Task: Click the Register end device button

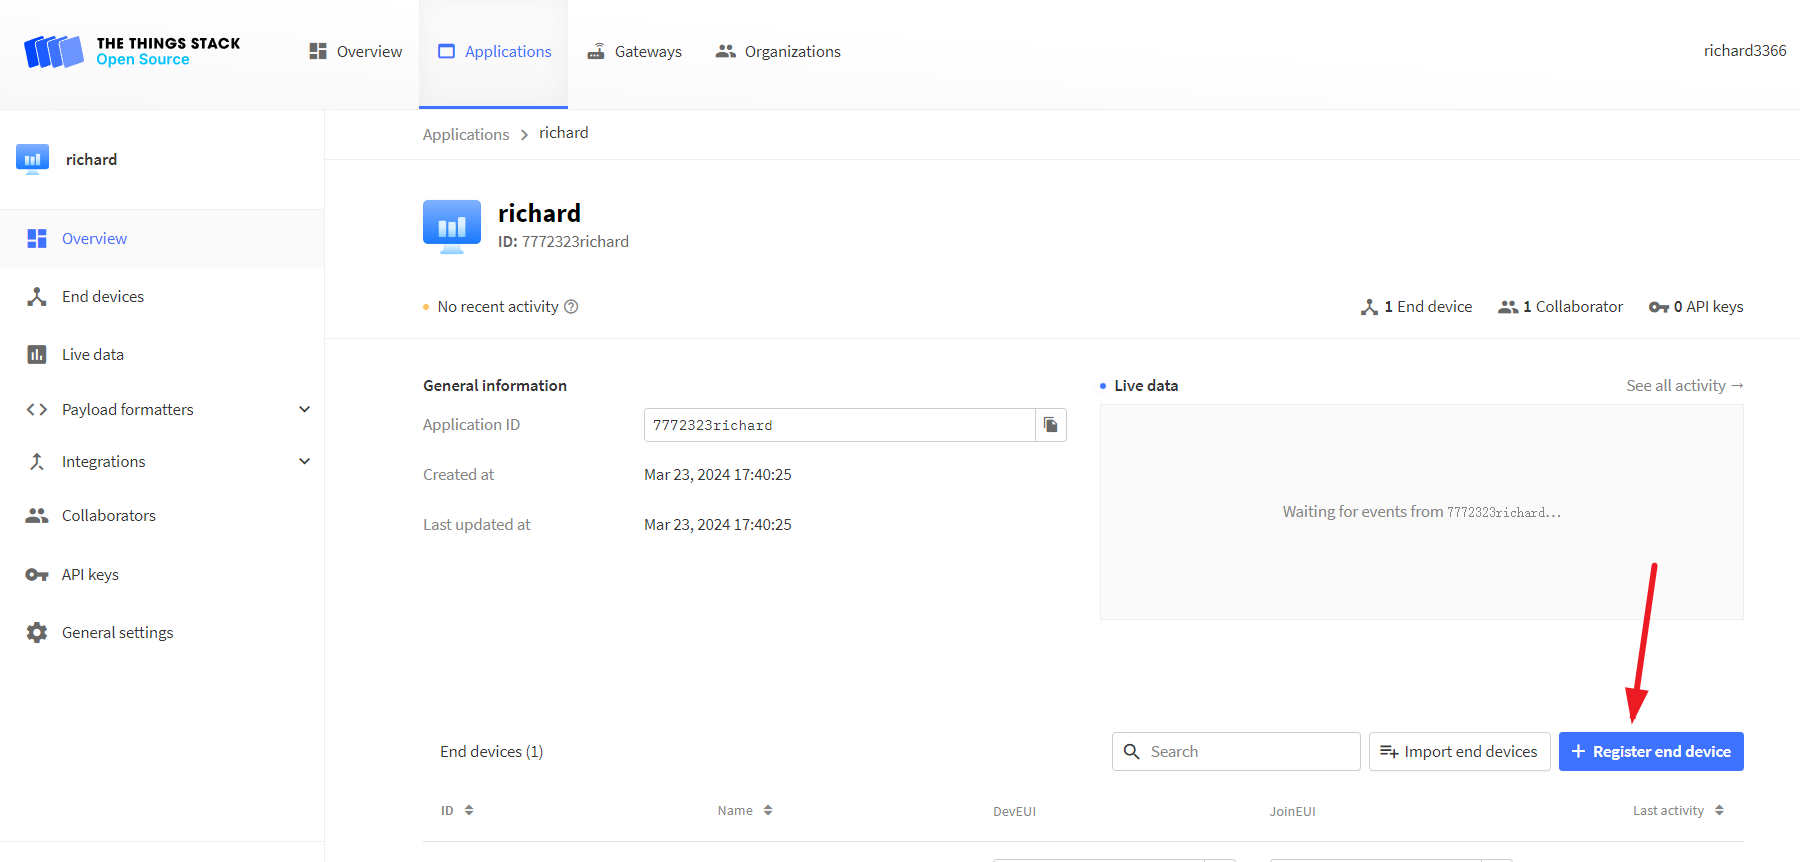Action: tap(1650, 752)
